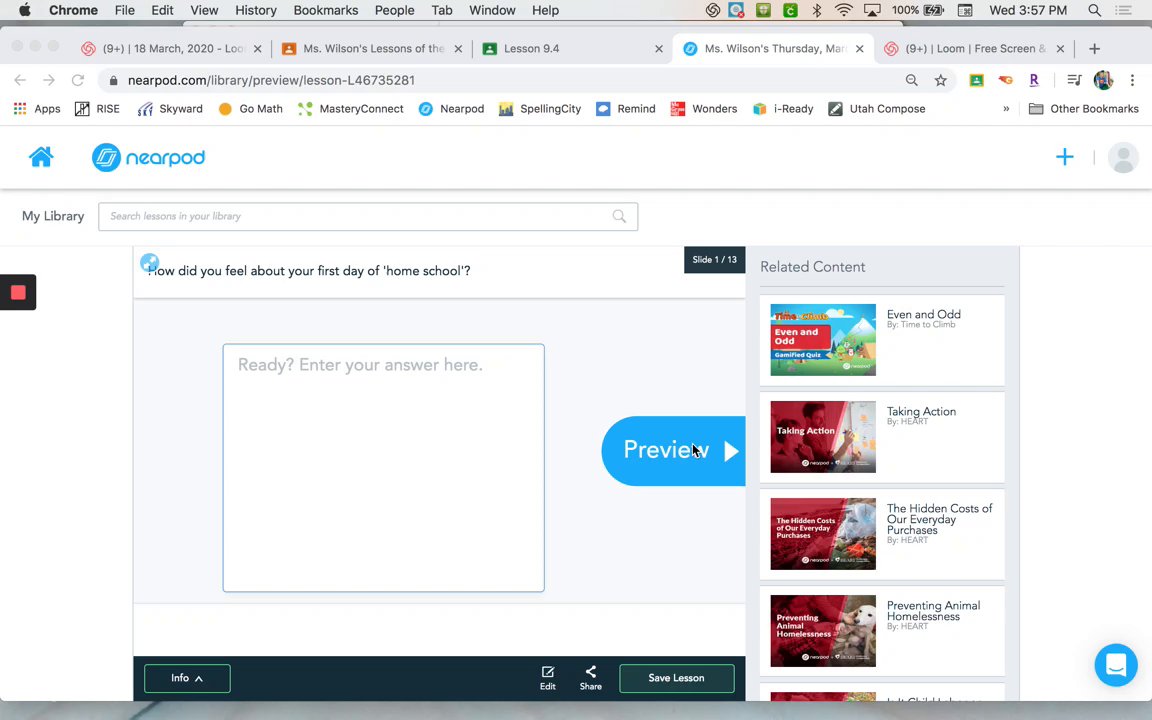Click the Edit lesson icon
Image resolution: width=1152 pixels, height=720 pixels.
coord(548,677)
